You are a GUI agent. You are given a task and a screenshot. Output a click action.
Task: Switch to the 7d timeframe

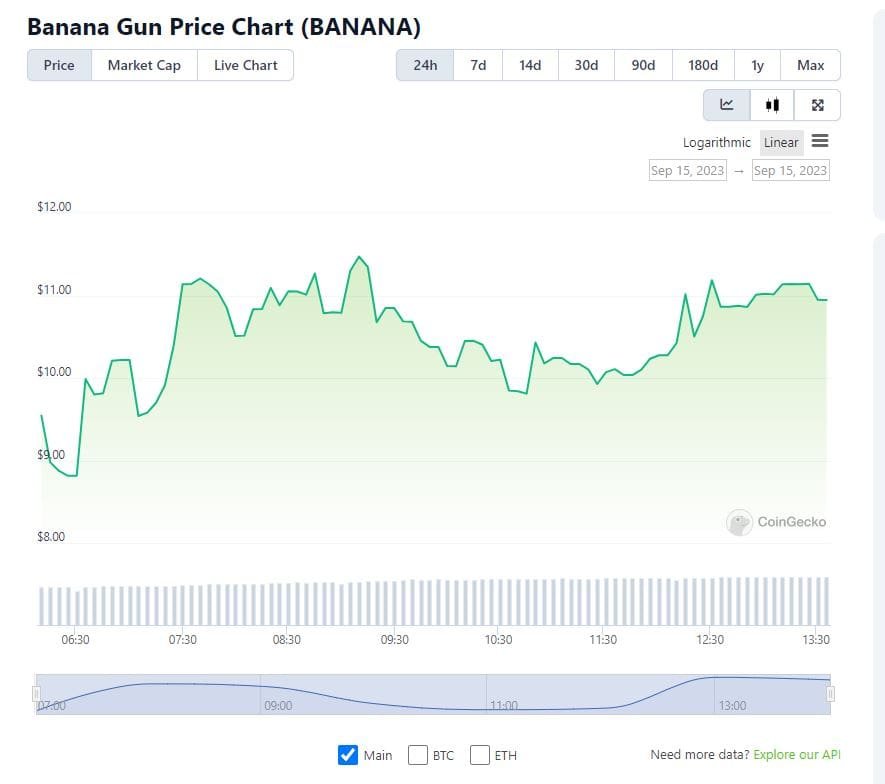477,64
